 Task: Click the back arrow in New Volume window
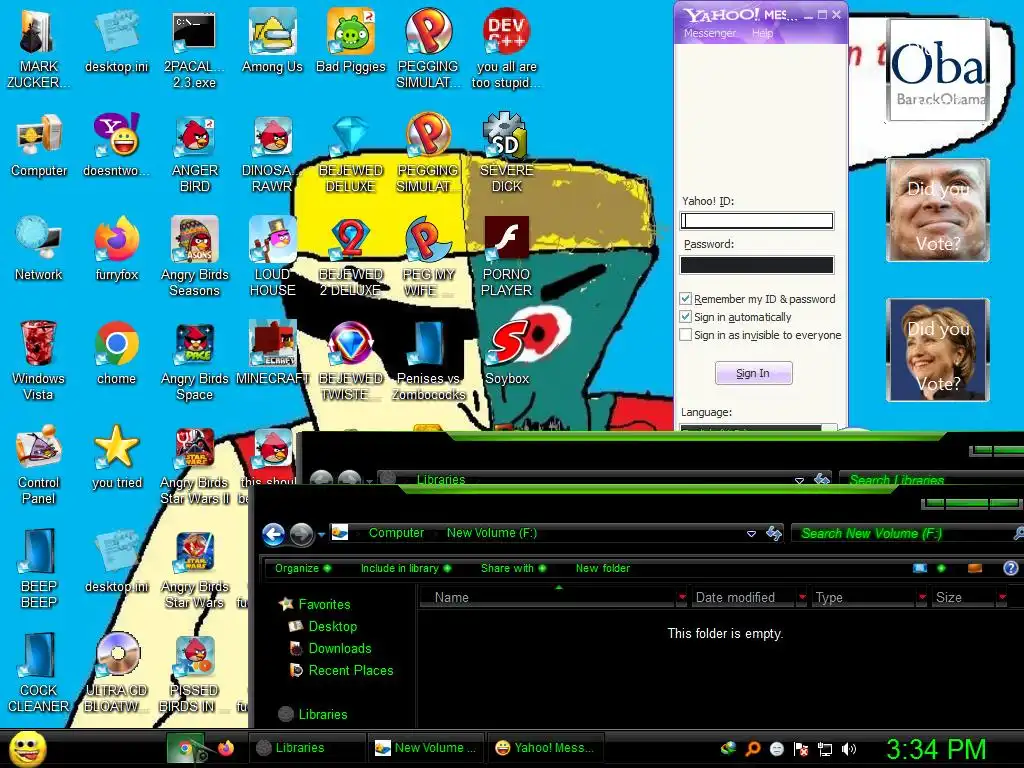274,534
